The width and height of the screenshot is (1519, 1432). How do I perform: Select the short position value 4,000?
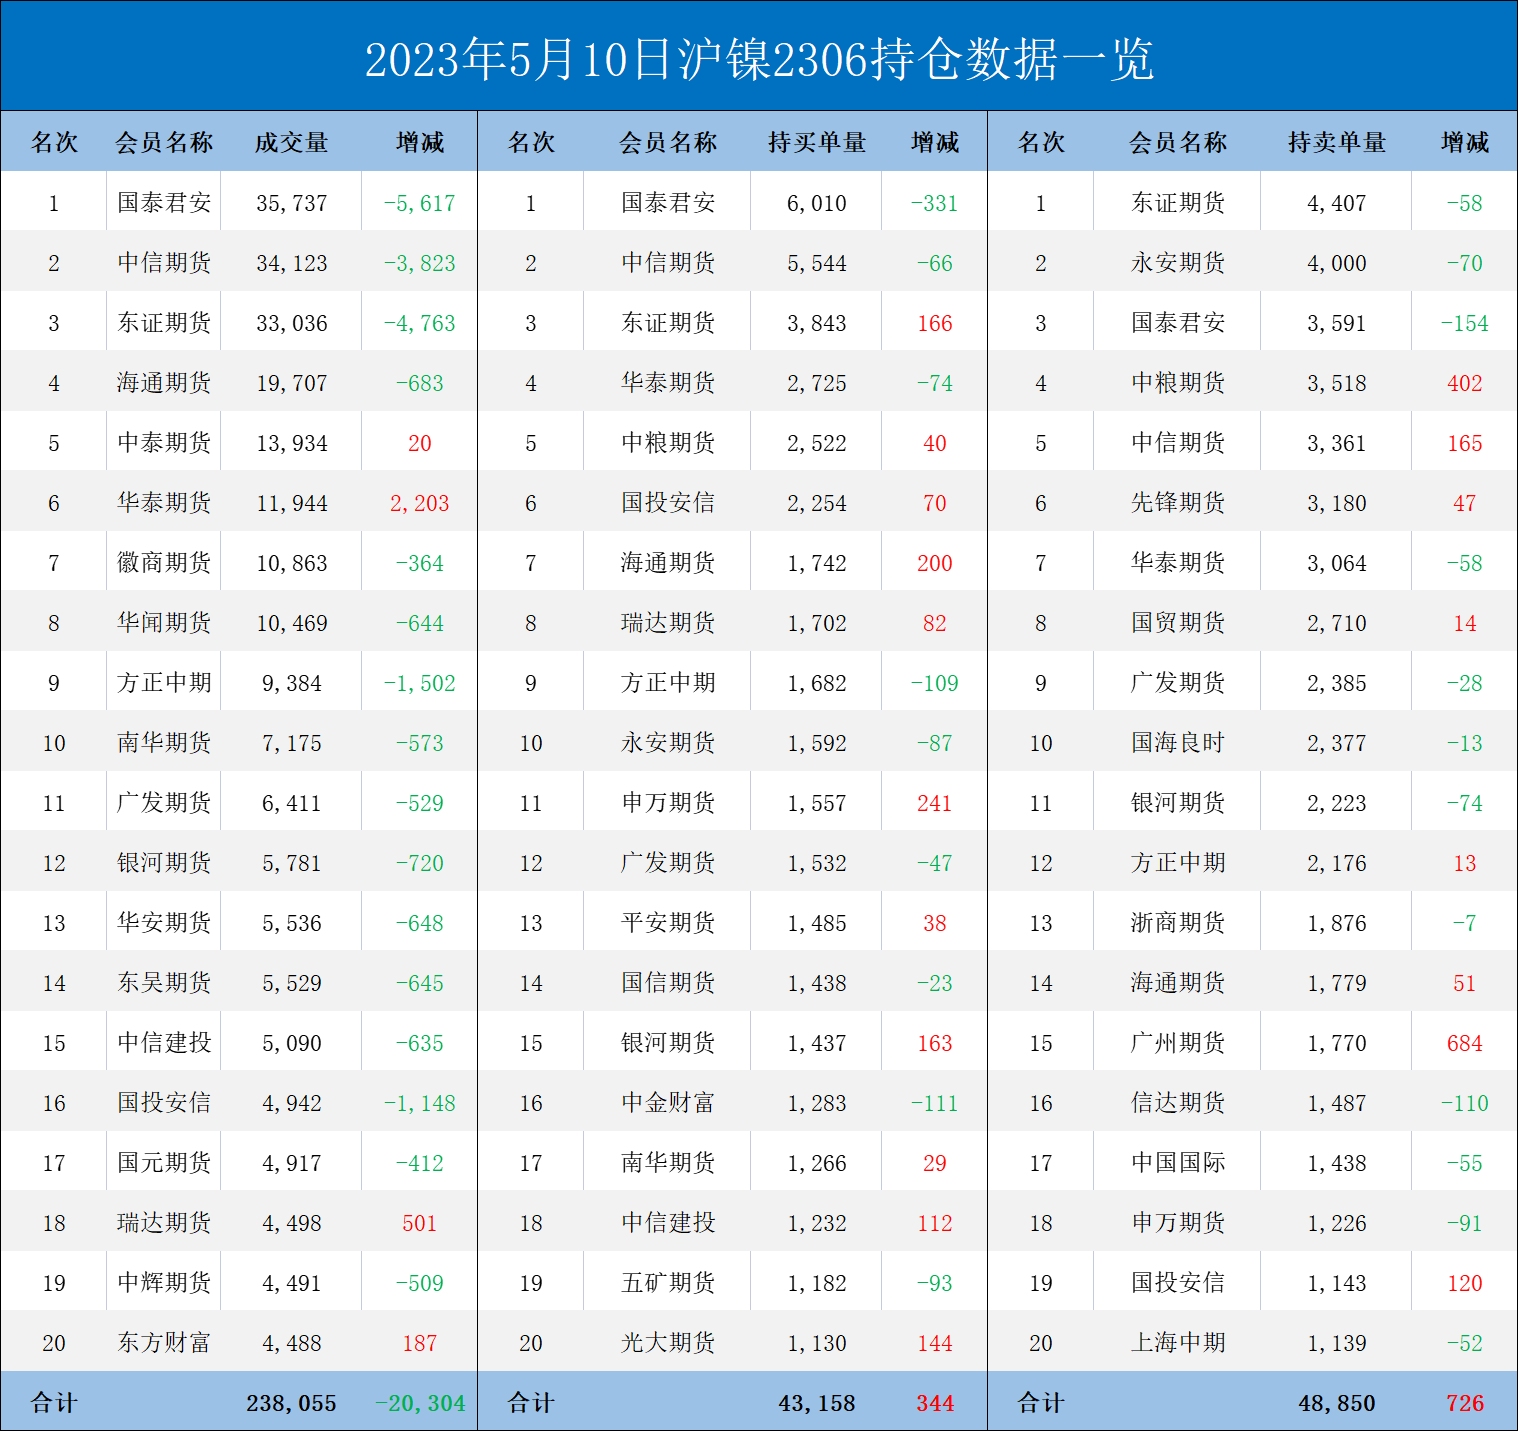[1336, 263]
